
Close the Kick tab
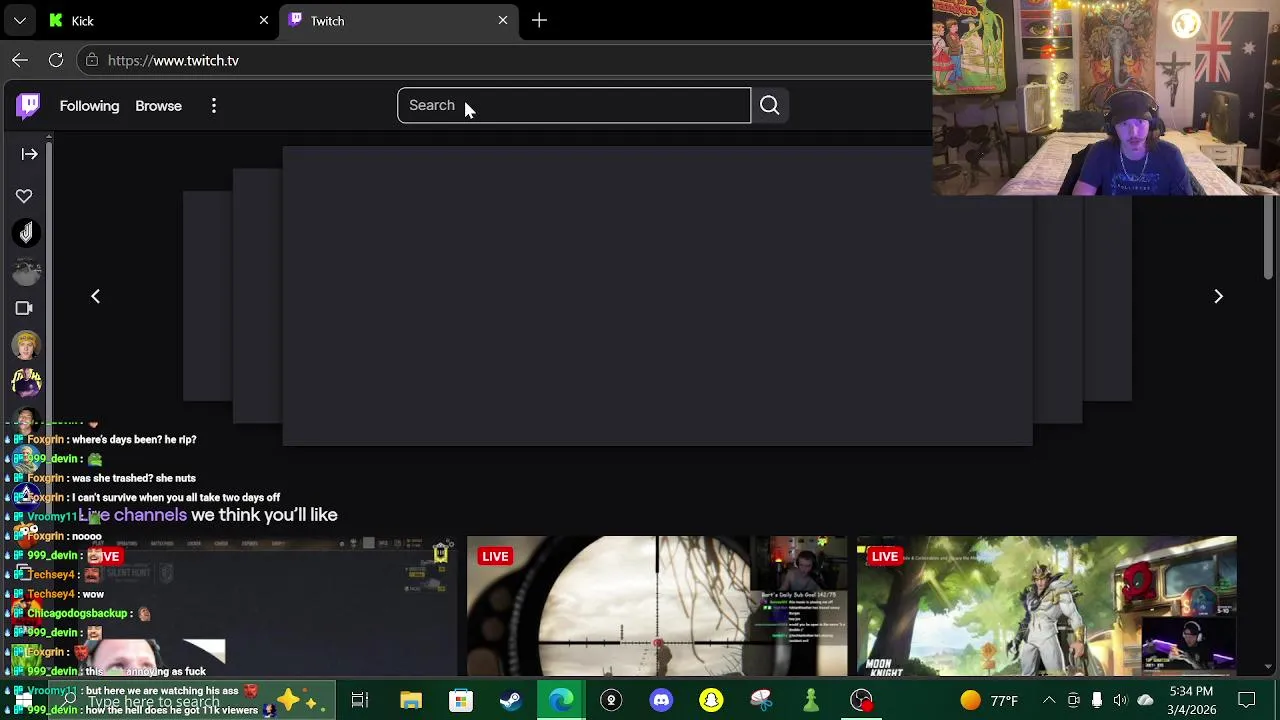pyautogui.click(x=264, y=20)
